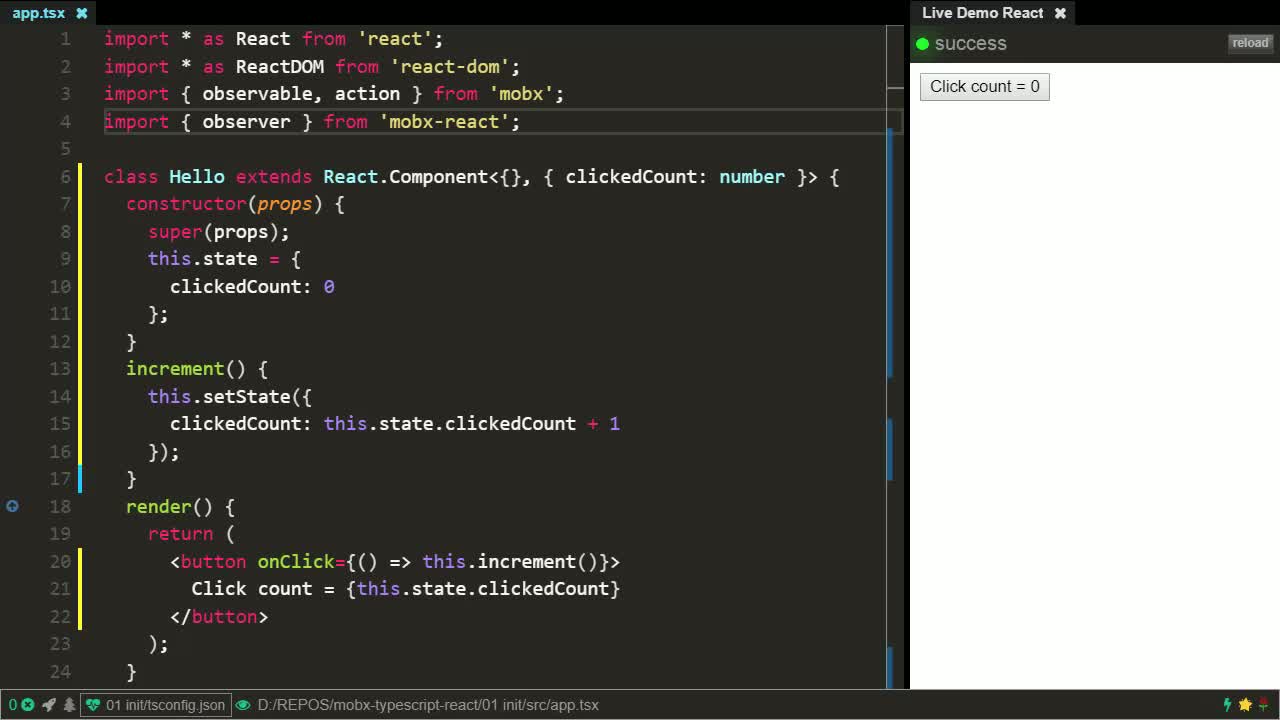Screen dimensions: 1280x720
Task: Click the 'Click count = 0' button
Action: click(x=984, y=86)
